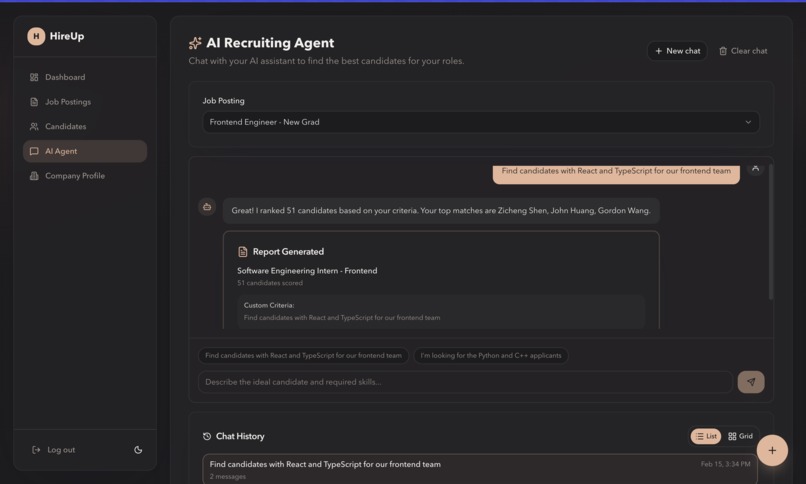Click the HireUp logo avatar
The height and width of the screenshot is (484, 806).
36,36
